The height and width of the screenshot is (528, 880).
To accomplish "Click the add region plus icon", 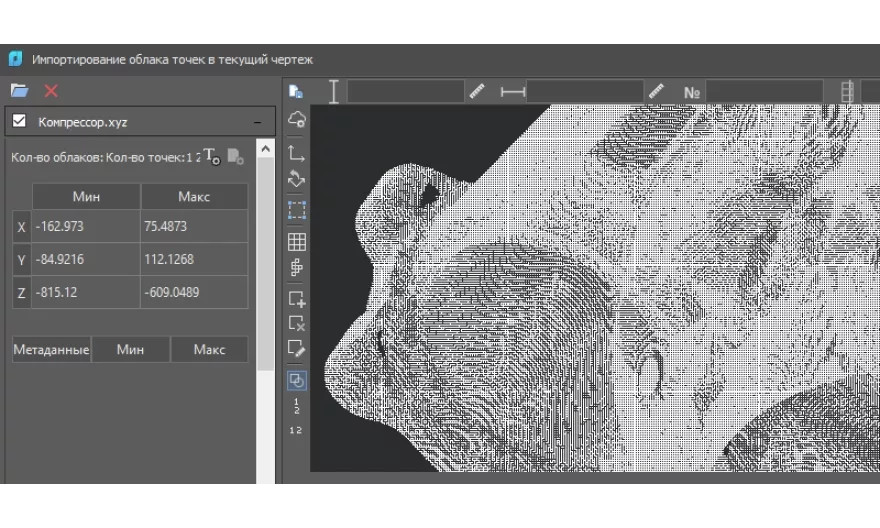I will coord(296,298).
